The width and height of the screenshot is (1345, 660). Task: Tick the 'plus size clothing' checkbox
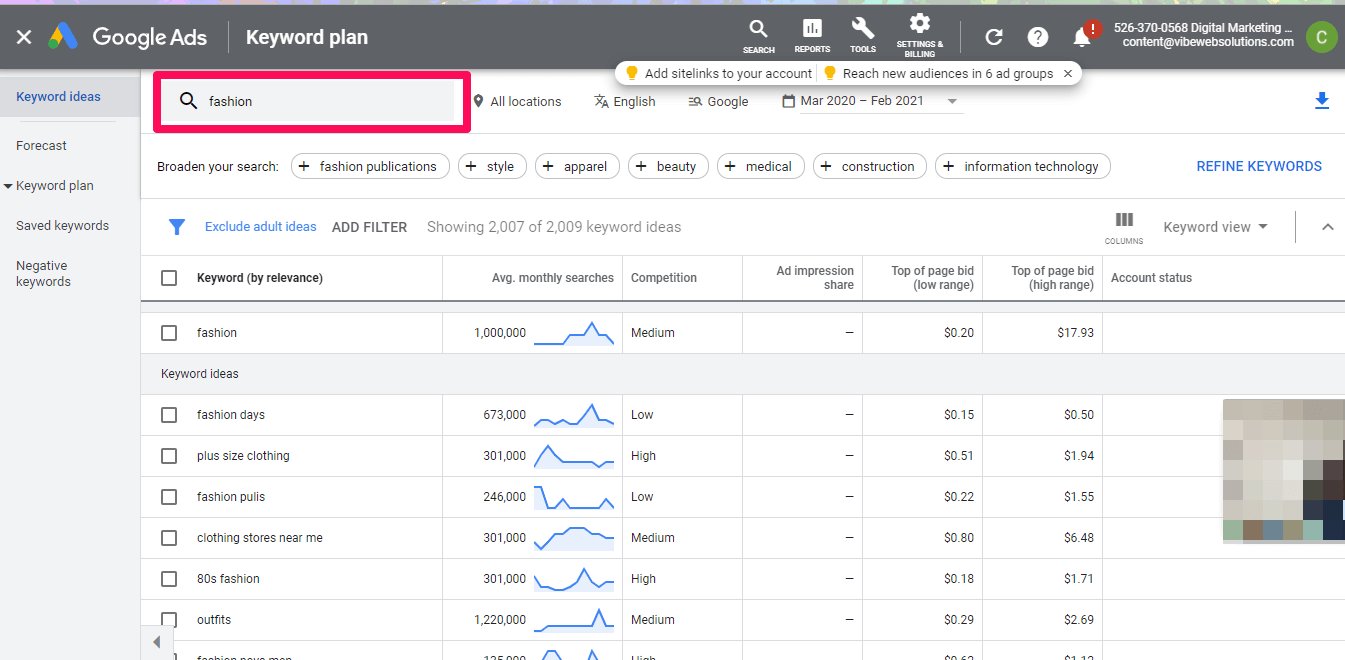(169, 456)
